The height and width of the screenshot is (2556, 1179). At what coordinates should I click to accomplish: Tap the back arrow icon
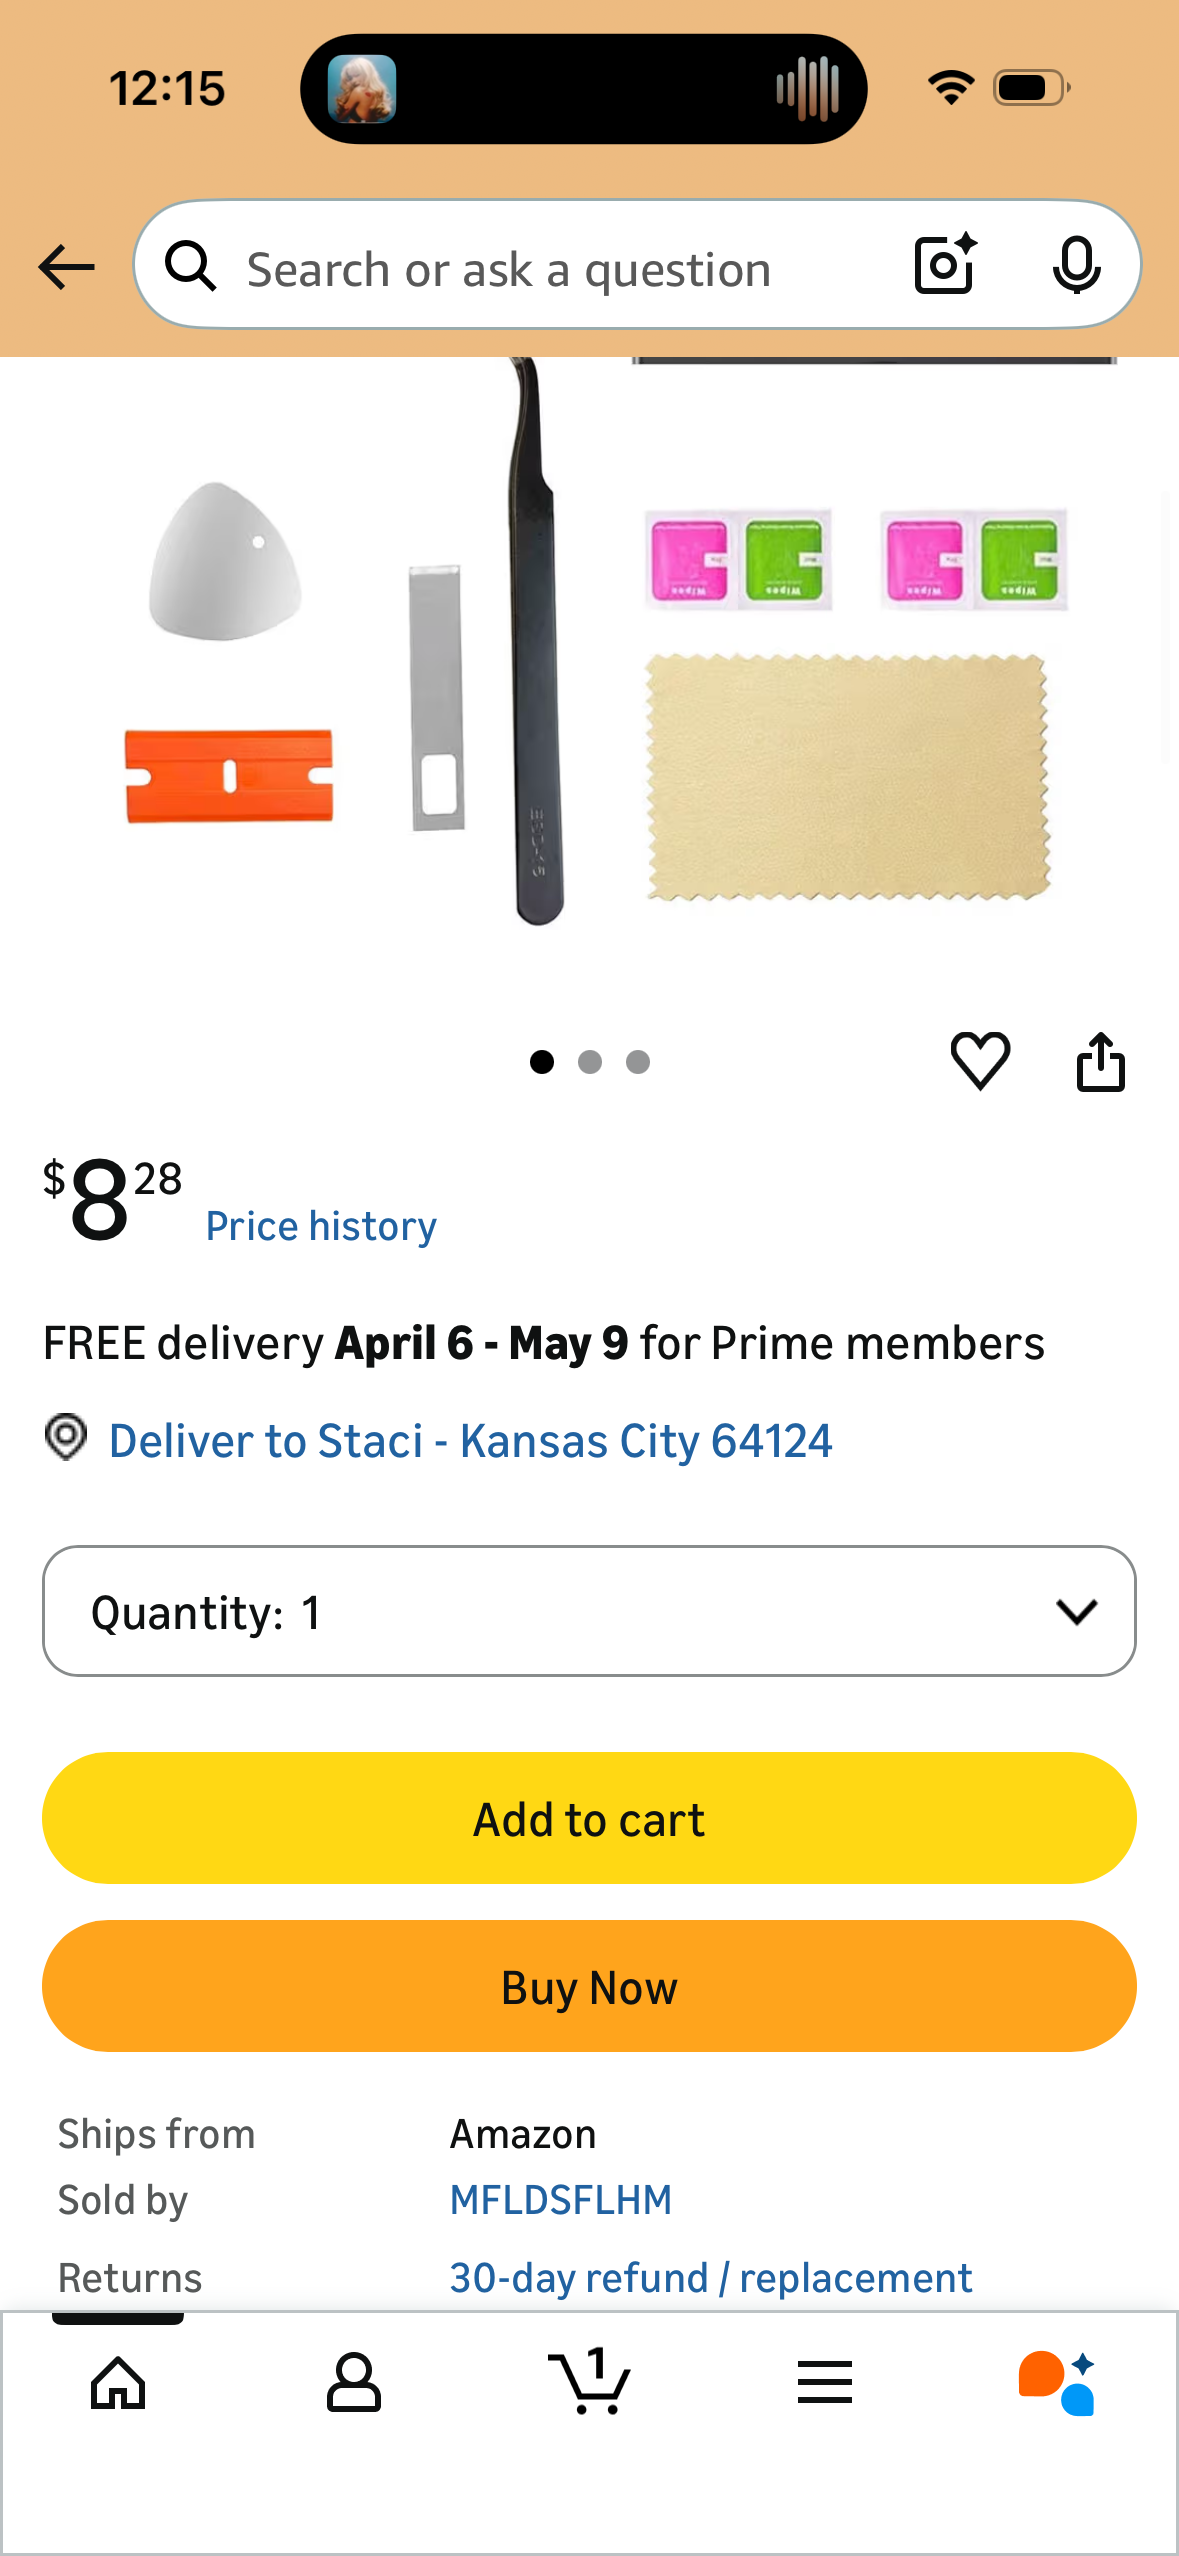point(66,267)
